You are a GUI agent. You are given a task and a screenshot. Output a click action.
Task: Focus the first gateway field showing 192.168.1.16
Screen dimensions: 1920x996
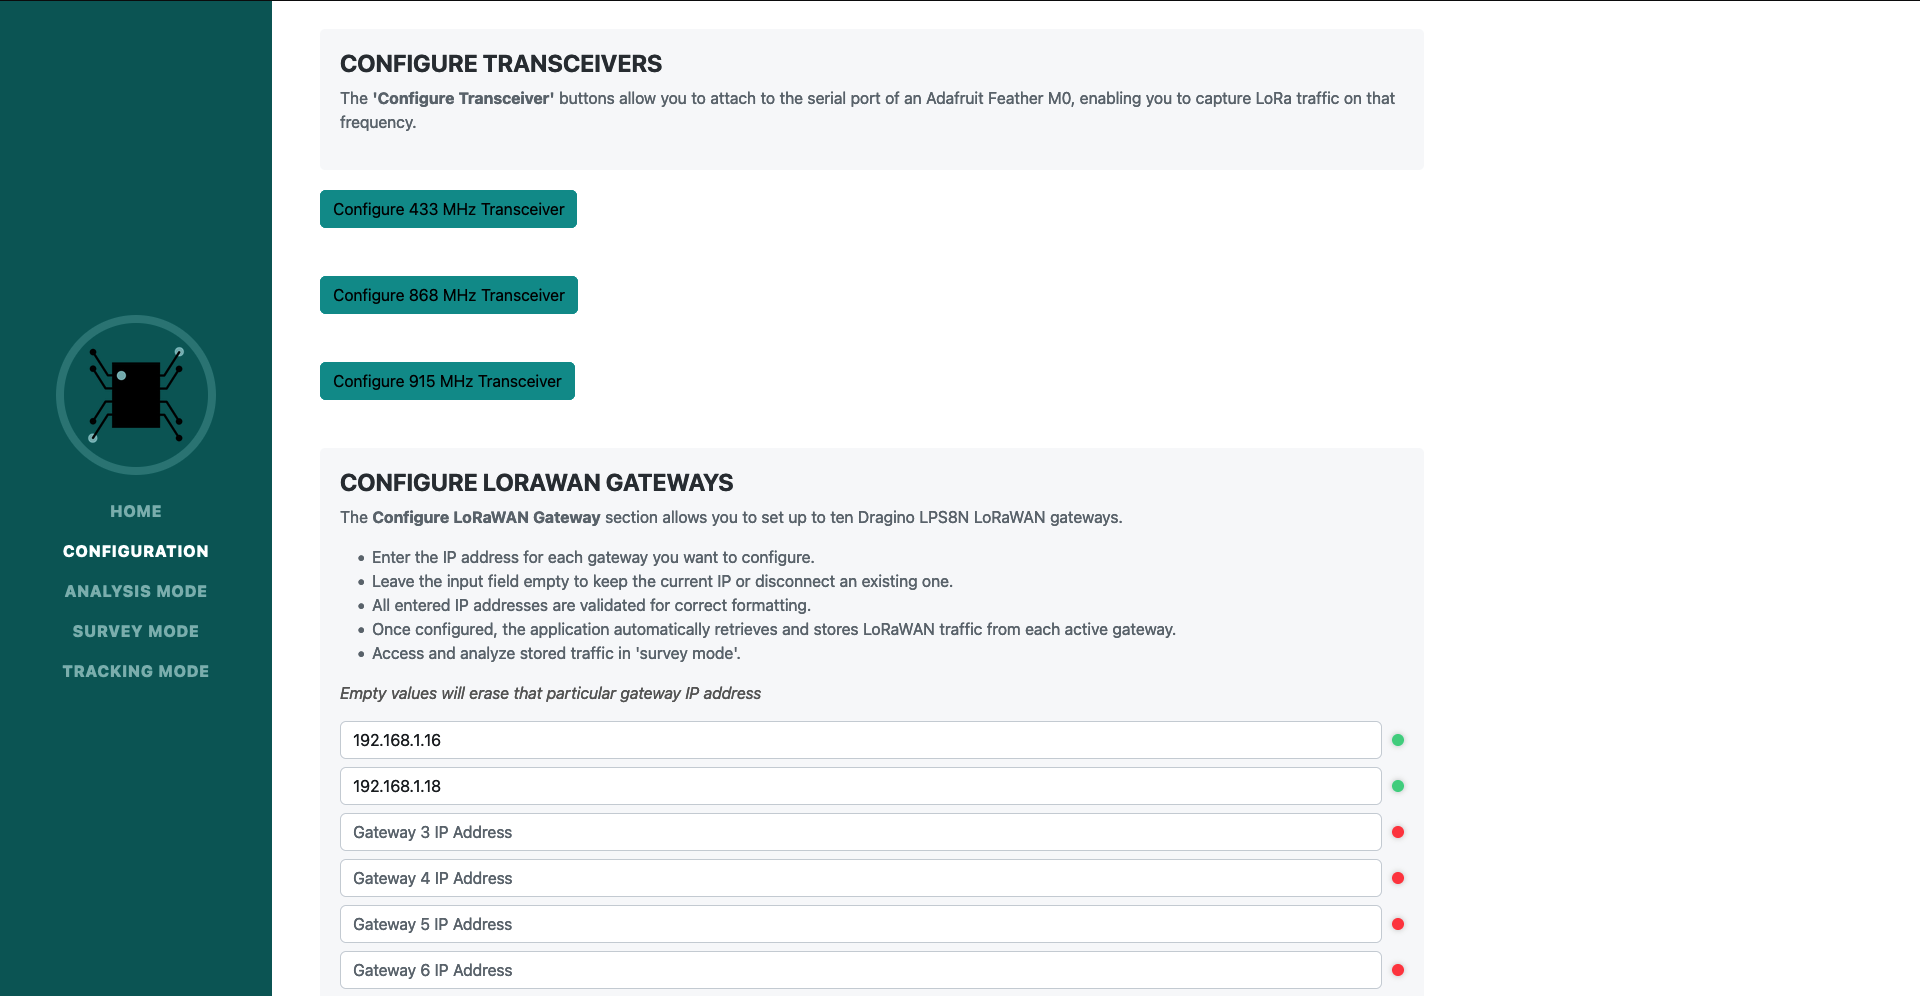(x=860, y=740)
